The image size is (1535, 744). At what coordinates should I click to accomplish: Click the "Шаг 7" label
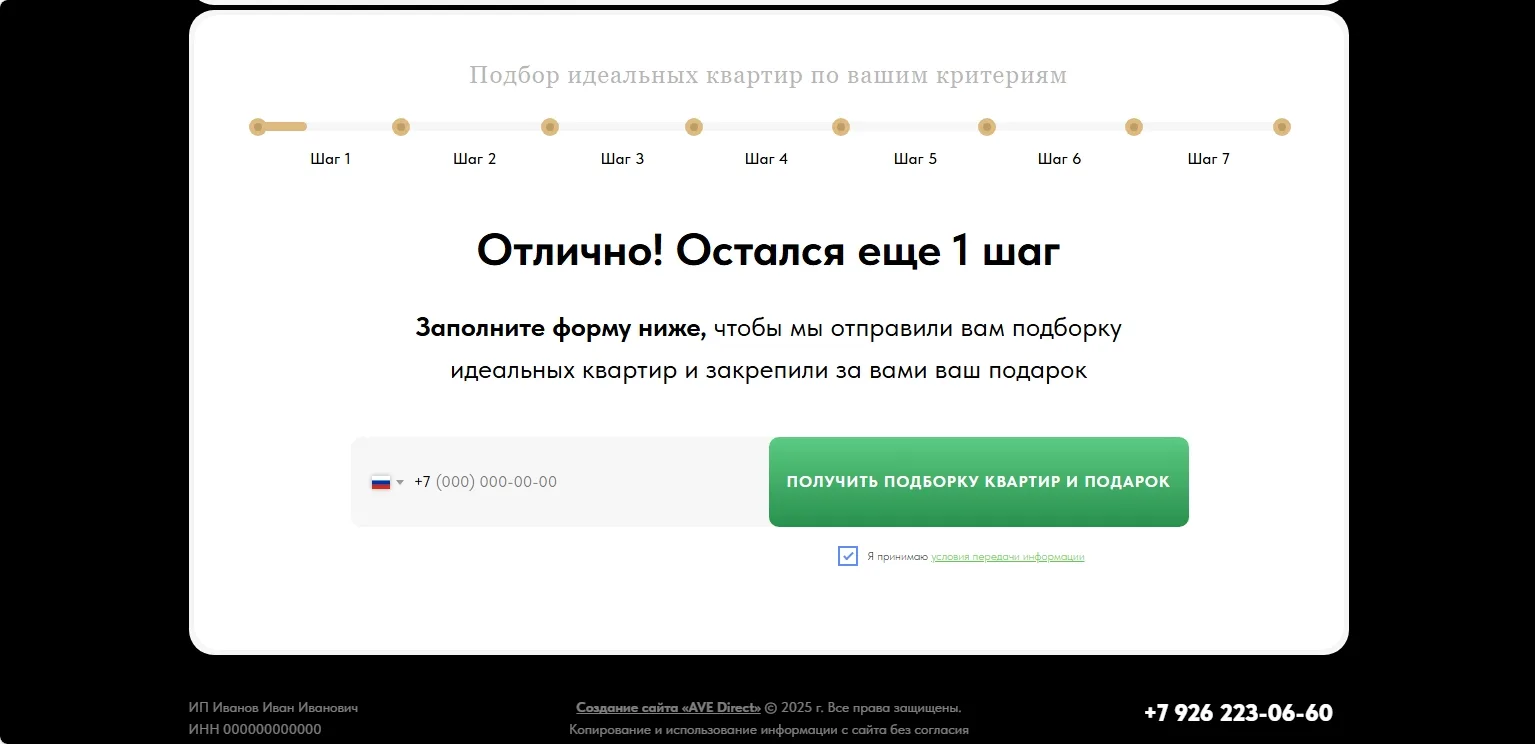pos(1209,159)
